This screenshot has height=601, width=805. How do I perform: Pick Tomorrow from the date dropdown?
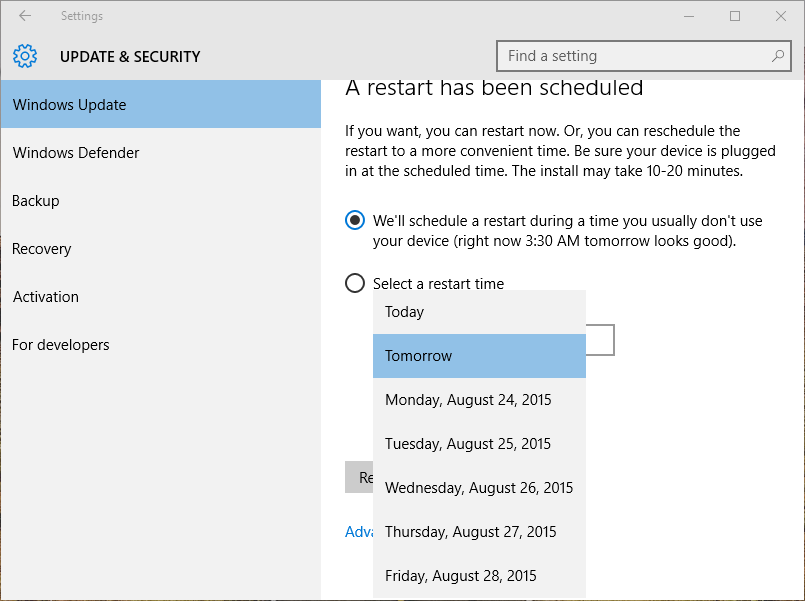tap(479, 356)
